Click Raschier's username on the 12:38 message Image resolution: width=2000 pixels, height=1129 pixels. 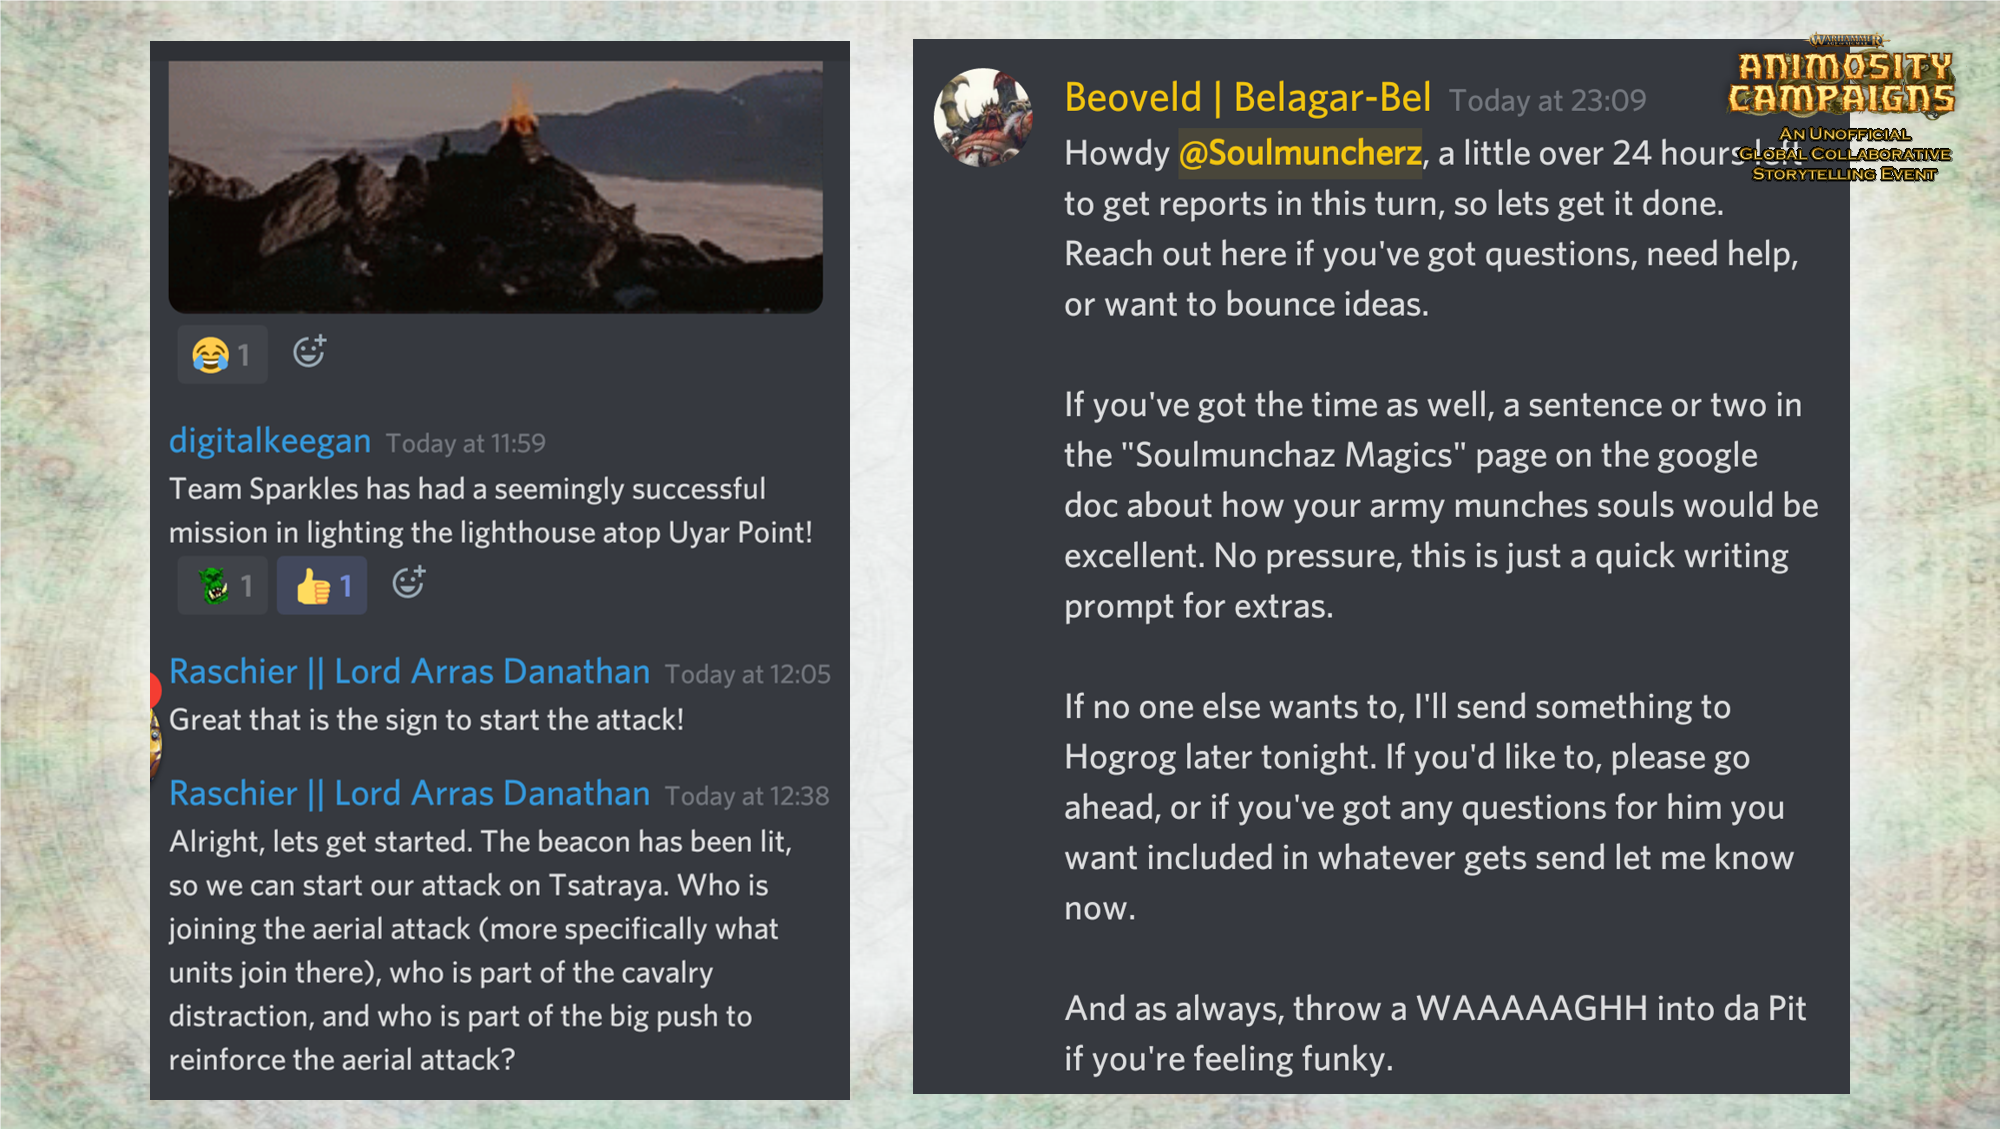pos(409,794)
